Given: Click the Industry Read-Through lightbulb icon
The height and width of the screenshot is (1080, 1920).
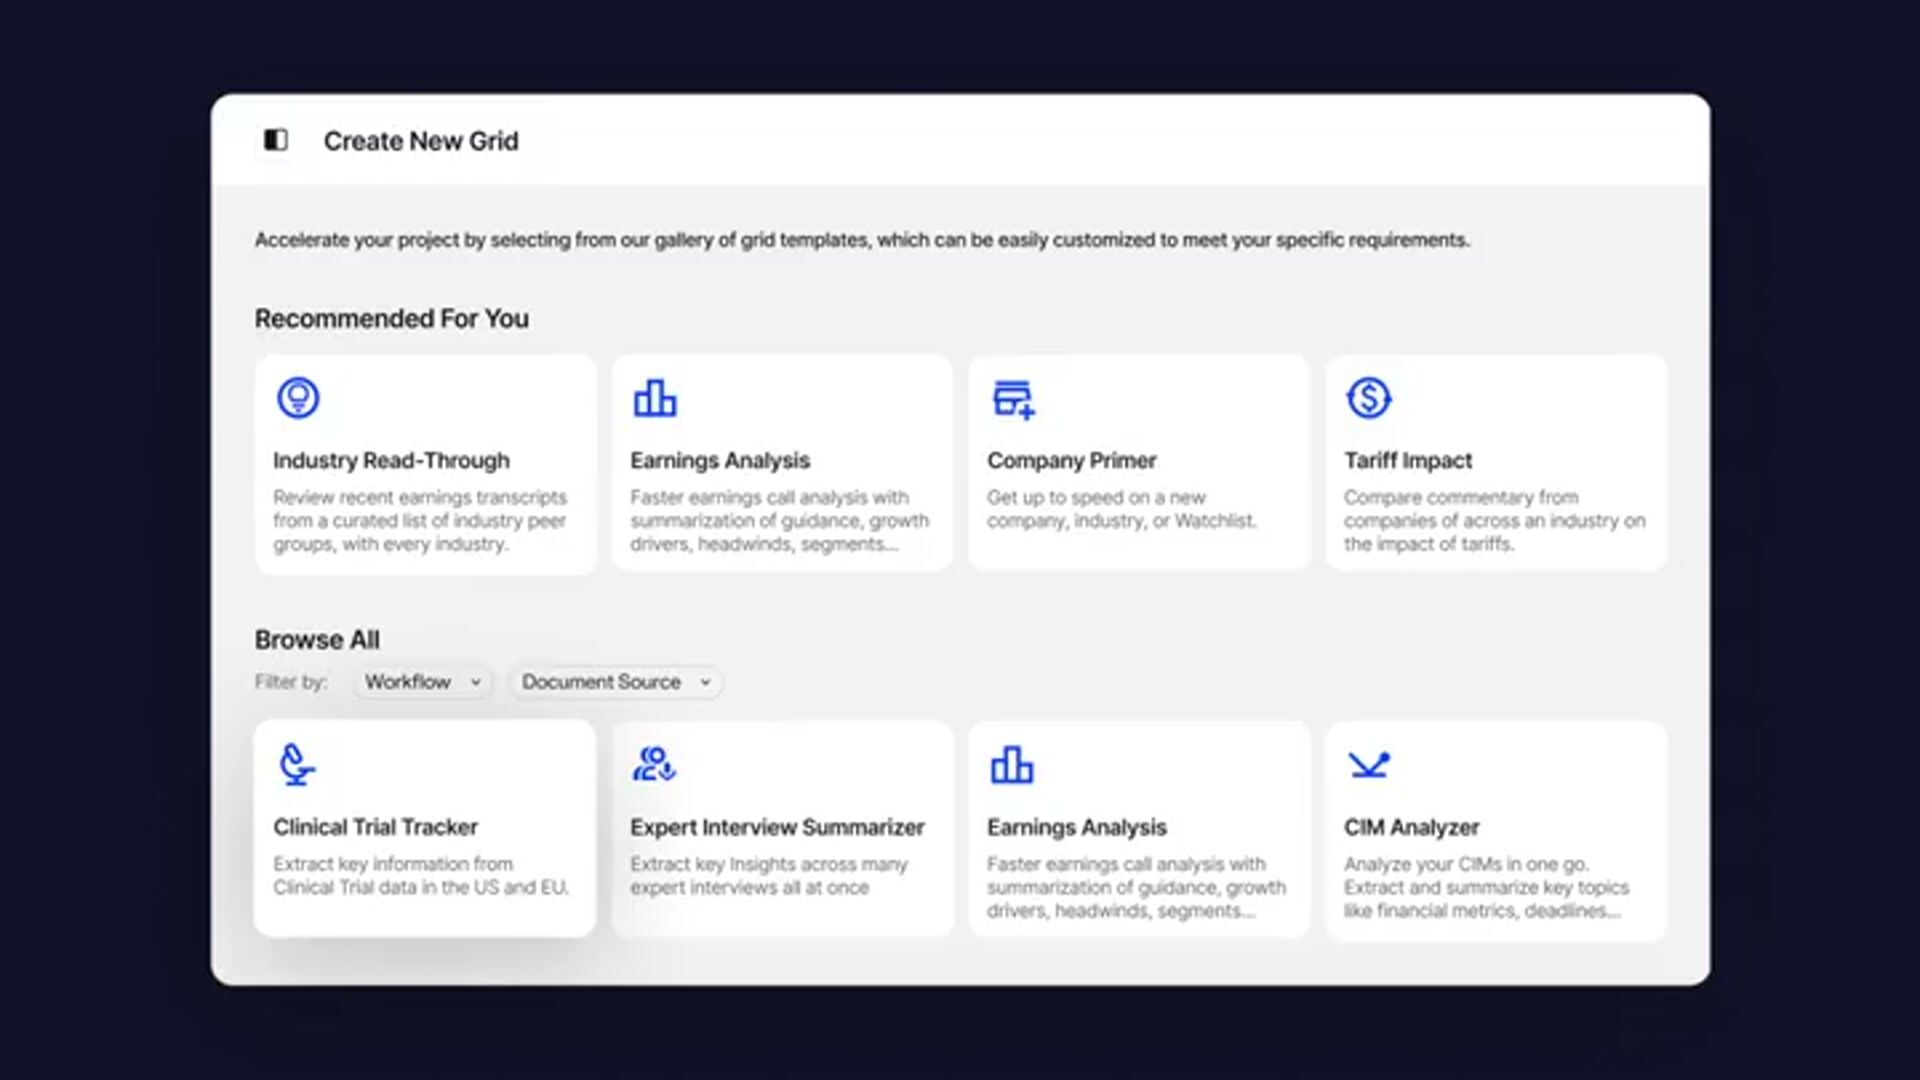Looking at the screenshot, I should (x=298, y=398).
